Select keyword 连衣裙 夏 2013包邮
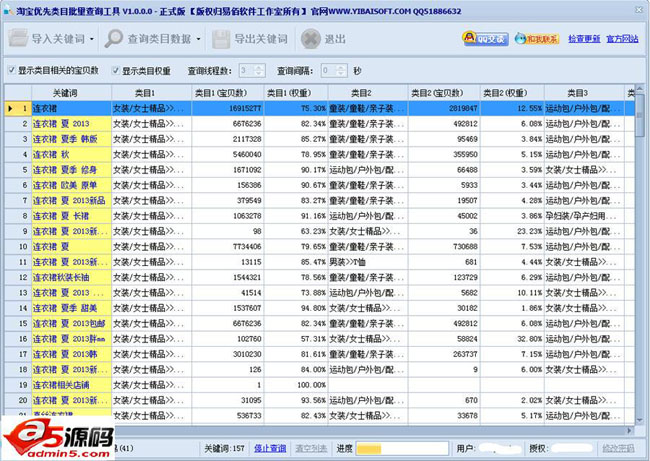 click(x=71, y=323)
